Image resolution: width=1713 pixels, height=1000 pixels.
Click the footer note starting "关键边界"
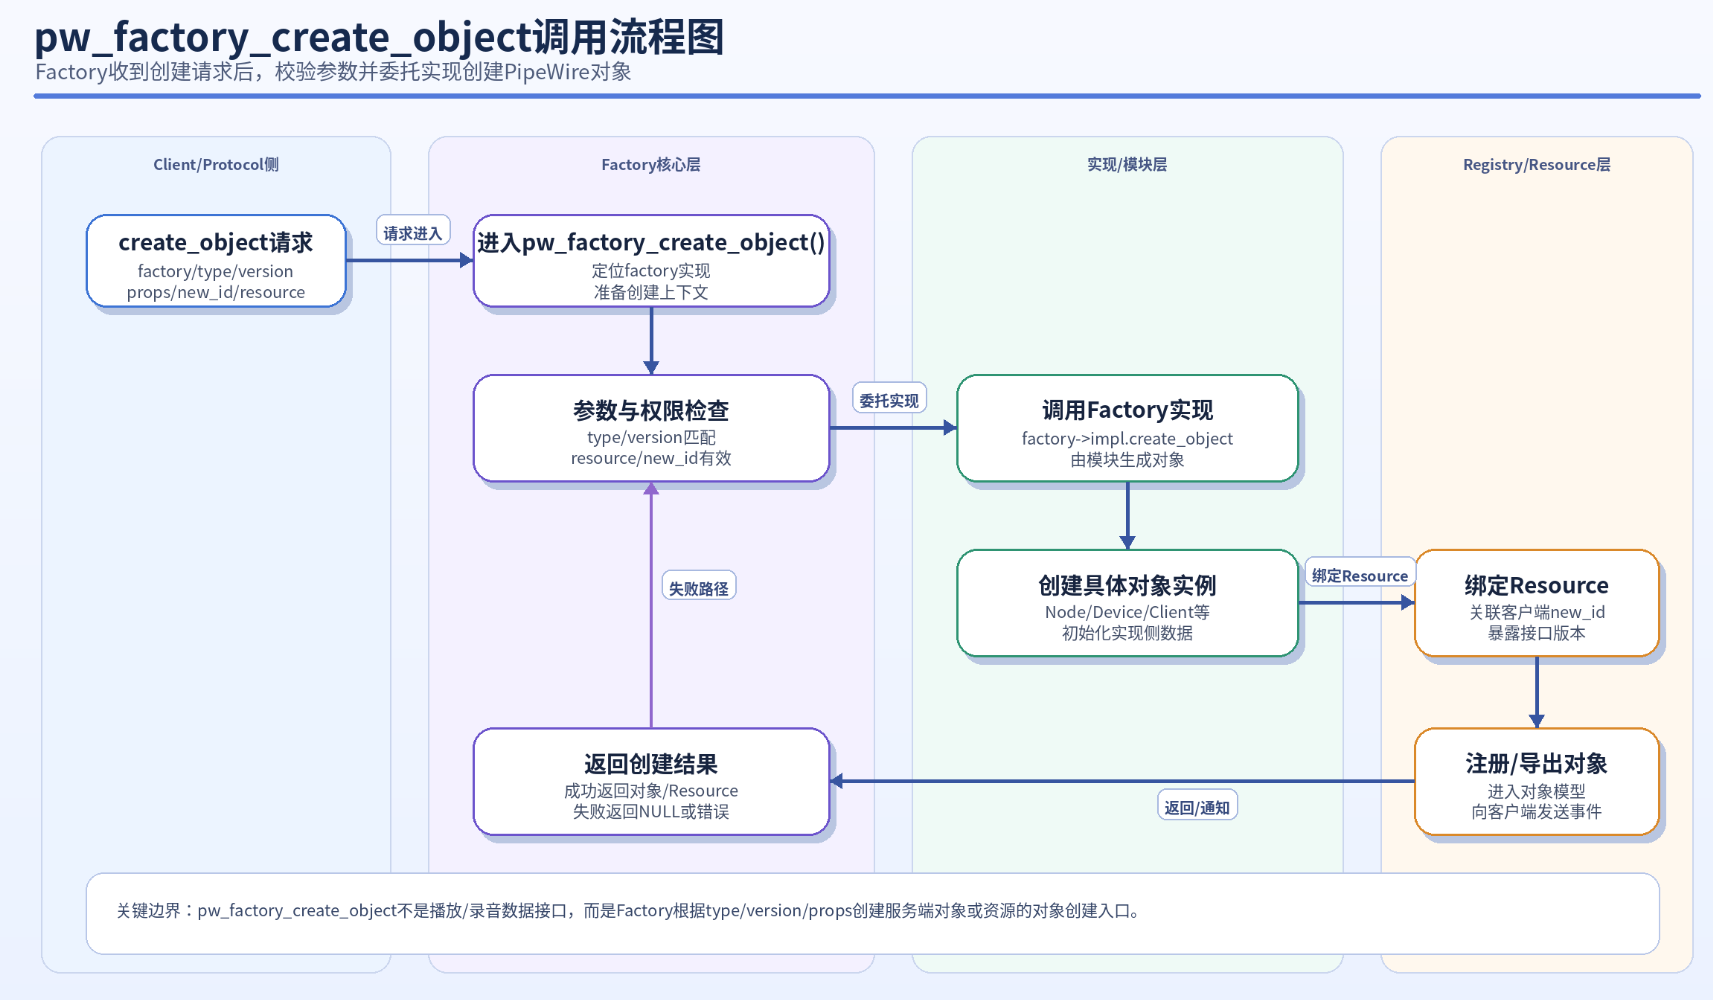(629, 911)
